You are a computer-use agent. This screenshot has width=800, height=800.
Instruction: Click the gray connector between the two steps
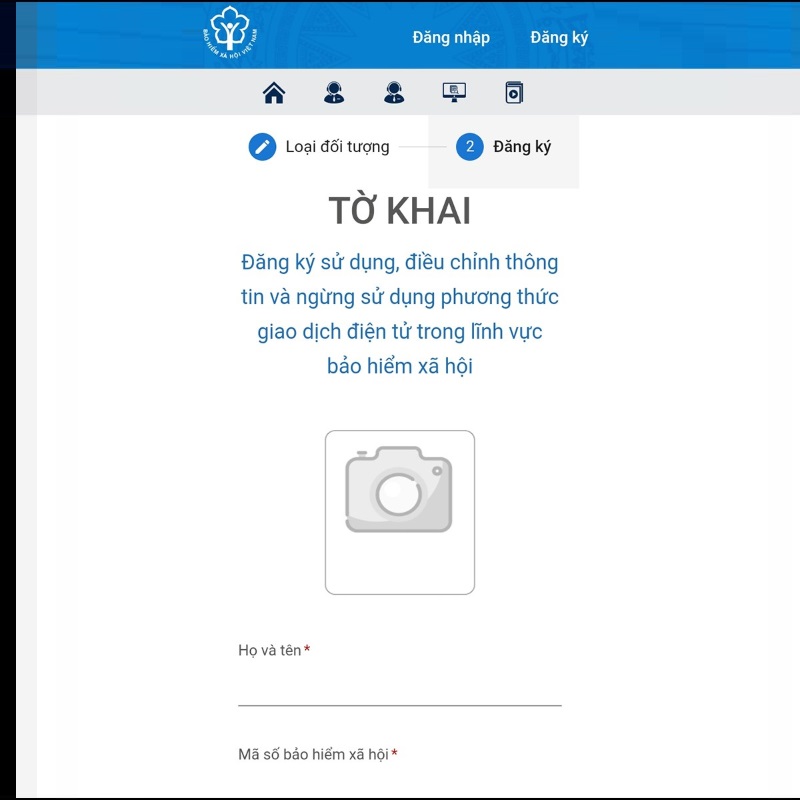[425, 146]
